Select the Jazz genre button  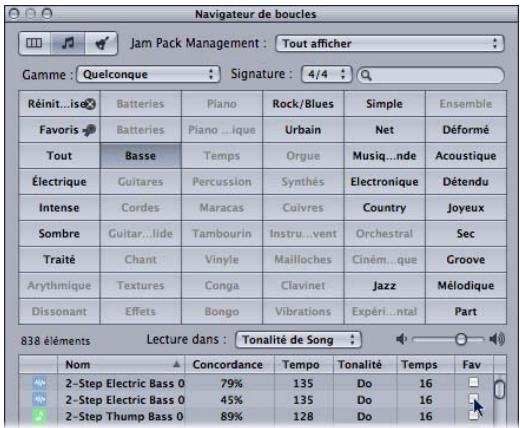(384, 286)
